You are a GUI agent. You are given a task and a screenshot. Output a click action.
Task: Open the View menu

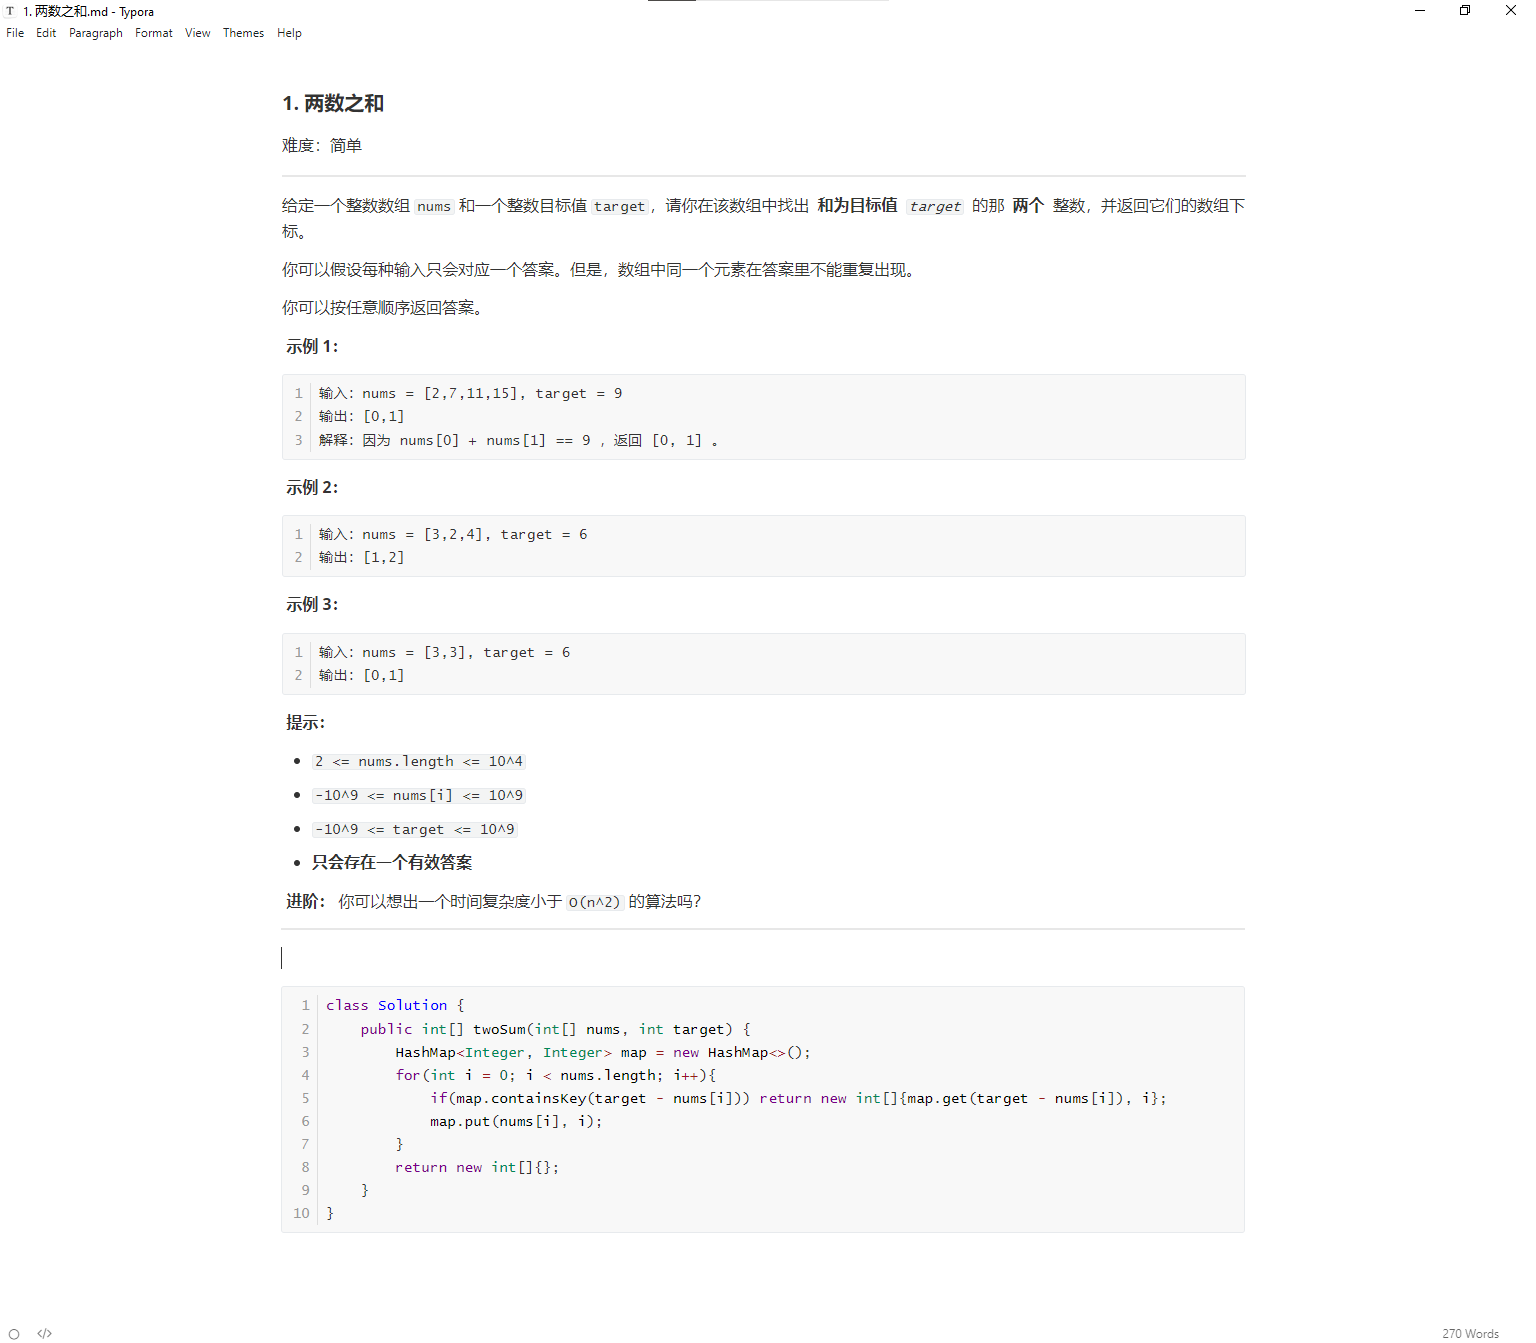[x=197, y=33]
